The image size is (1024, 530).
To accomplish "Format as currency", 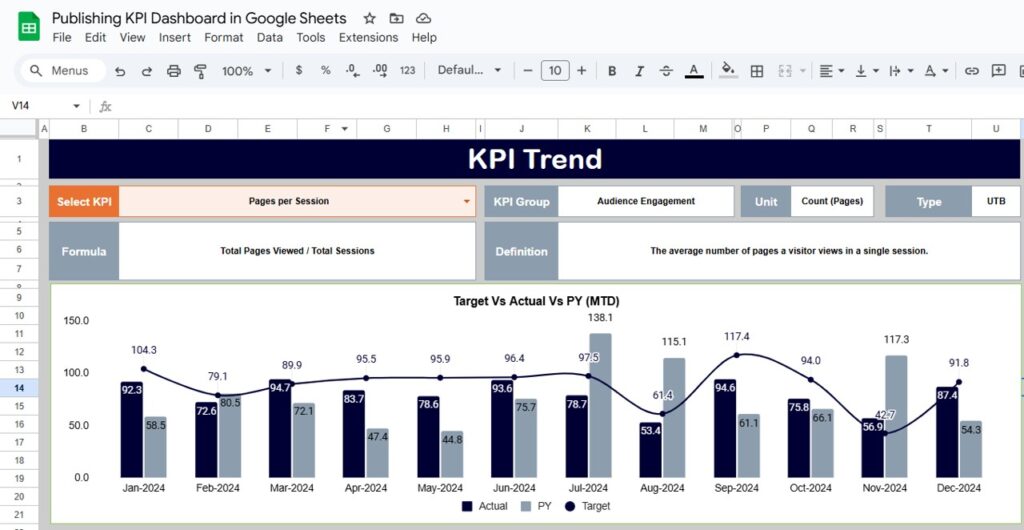I will (298, 70).
